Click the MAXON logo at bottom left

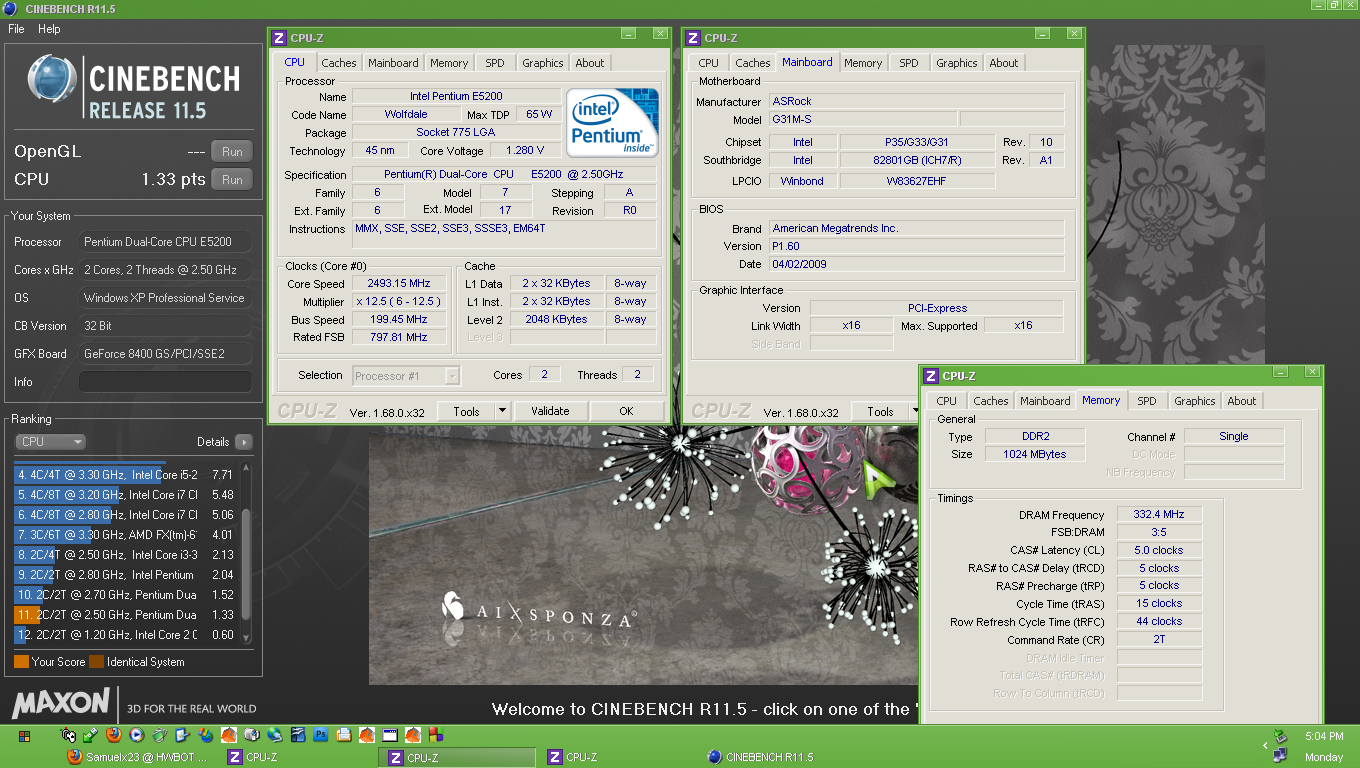pyautogui.click(x=60, y=703)
